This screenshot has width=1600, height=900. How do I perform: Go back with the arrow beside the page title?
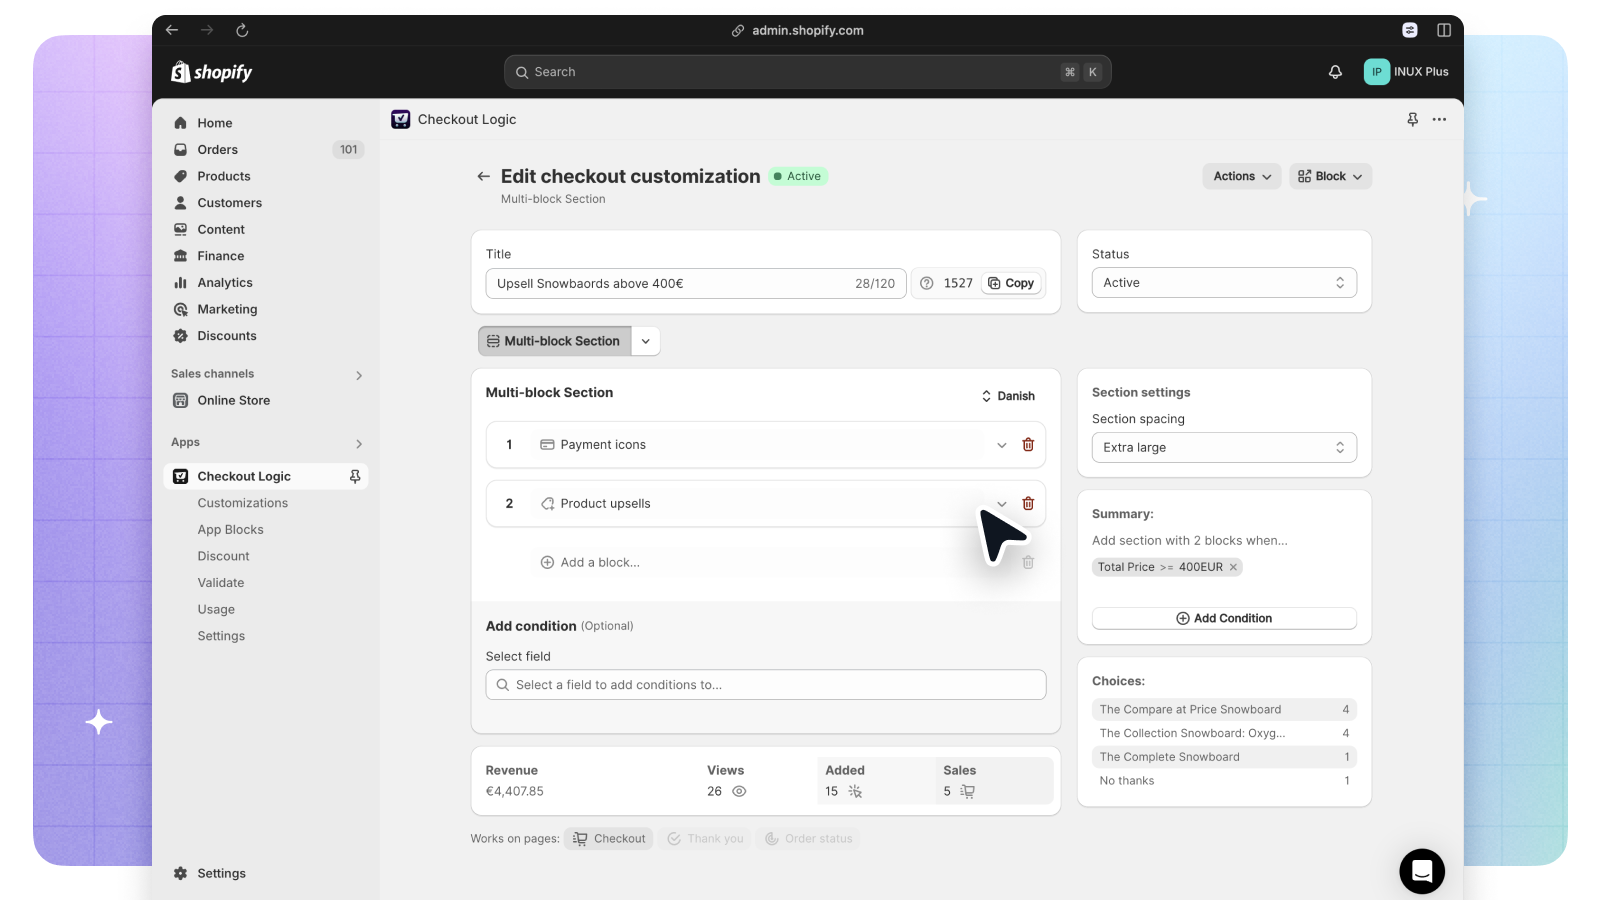484,176
